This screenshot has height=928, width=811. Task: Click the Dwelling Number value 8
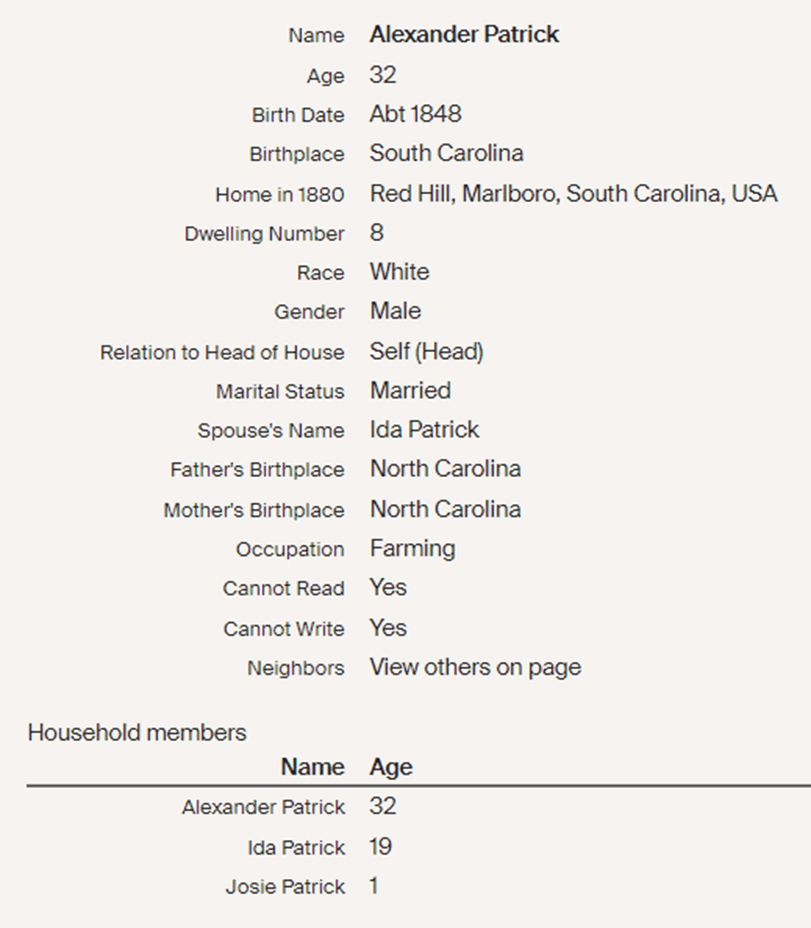tap(376, 233)
